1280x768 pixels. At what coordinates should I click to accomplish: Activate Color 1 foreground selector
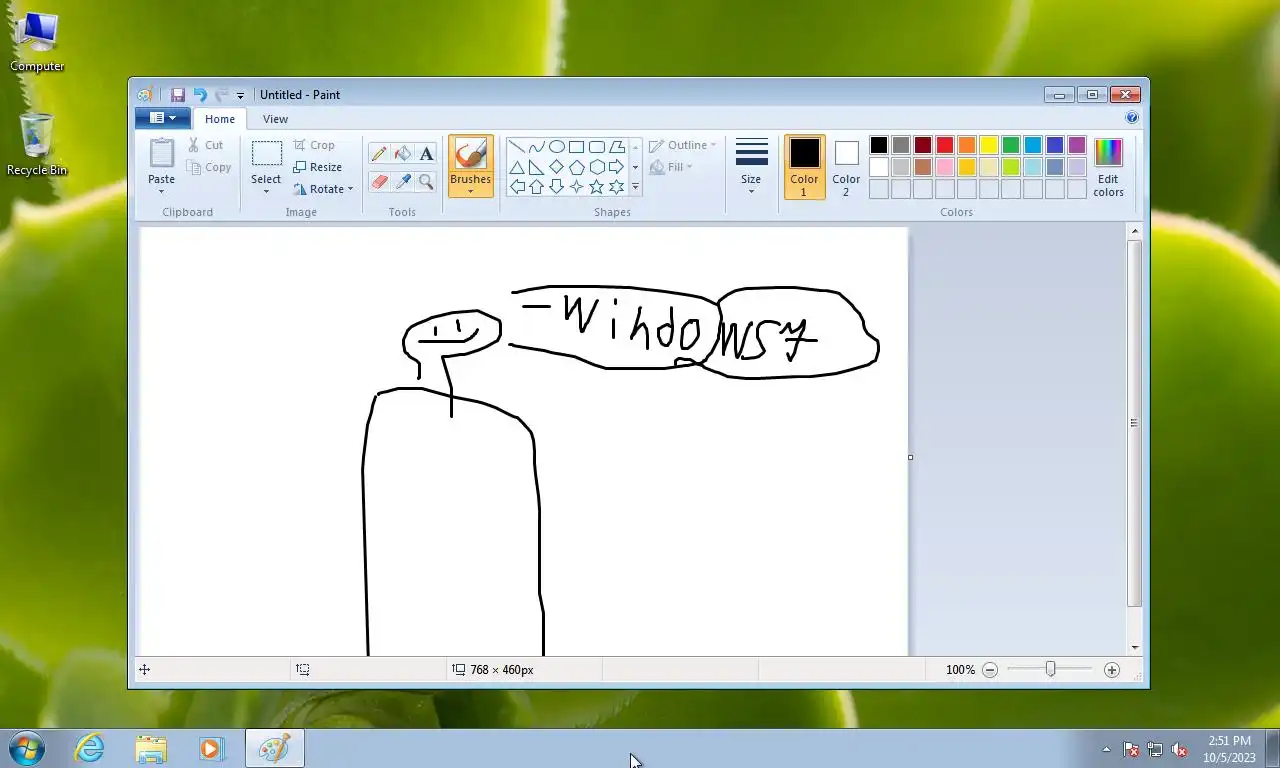pos(805,167)
